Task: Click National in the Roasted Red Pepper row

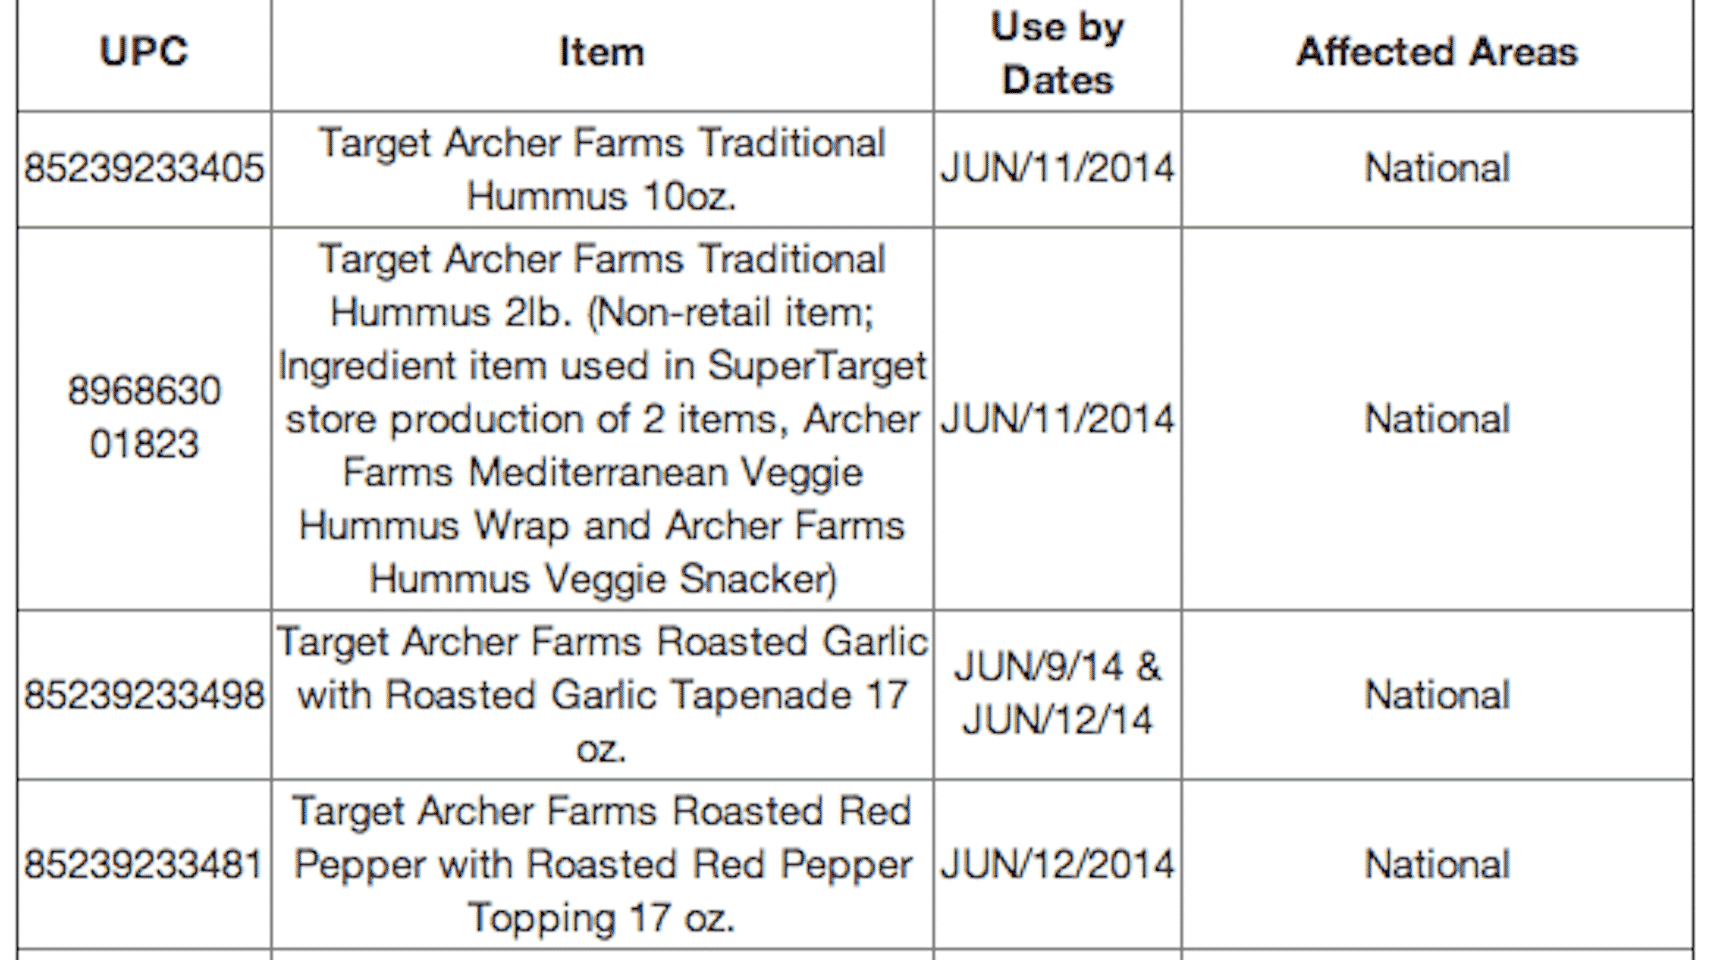Action: click(1437, 865)
